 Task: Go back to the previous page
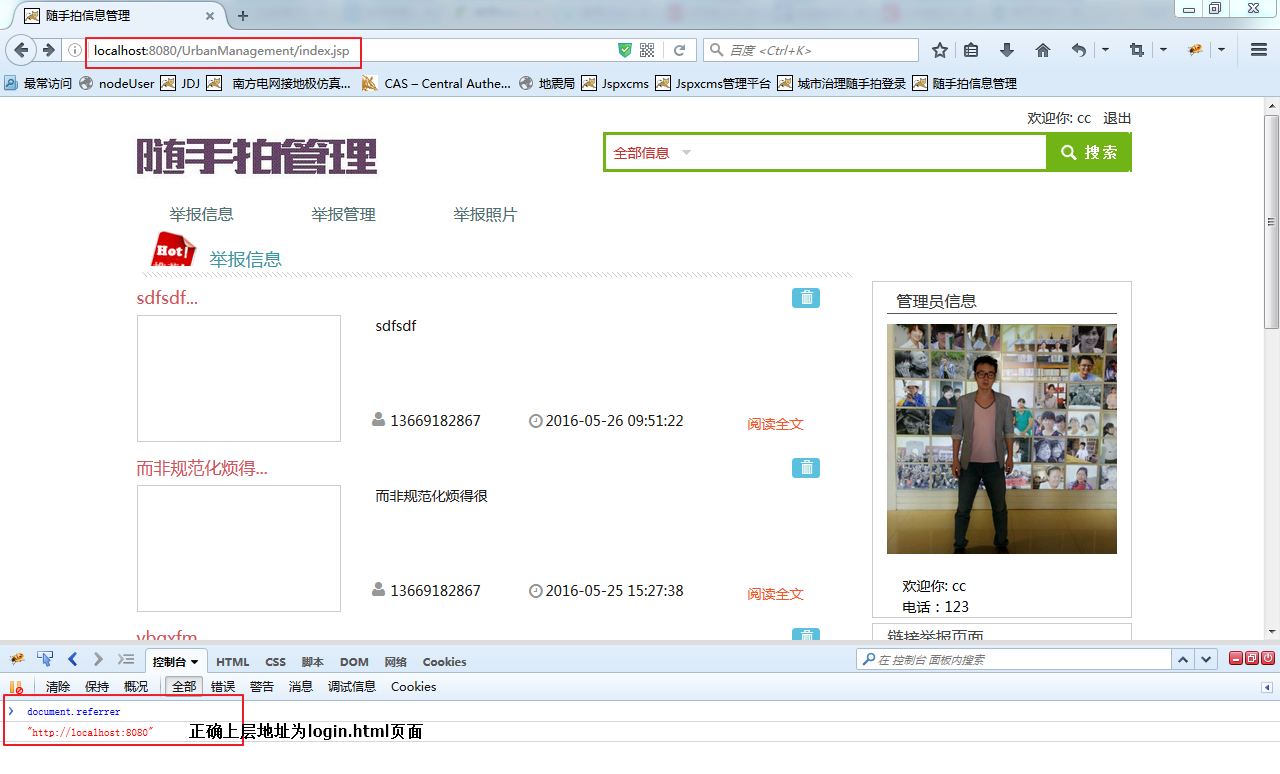(x=22, y=50)
